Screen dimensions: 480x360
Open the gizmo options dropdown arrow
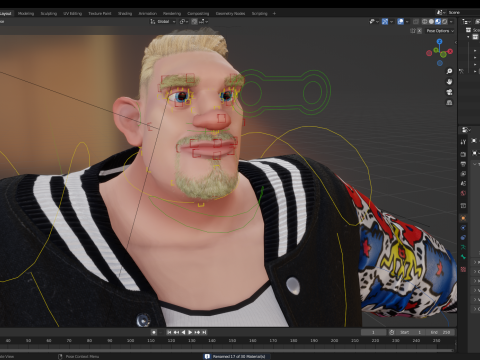[x=392, y=21]
